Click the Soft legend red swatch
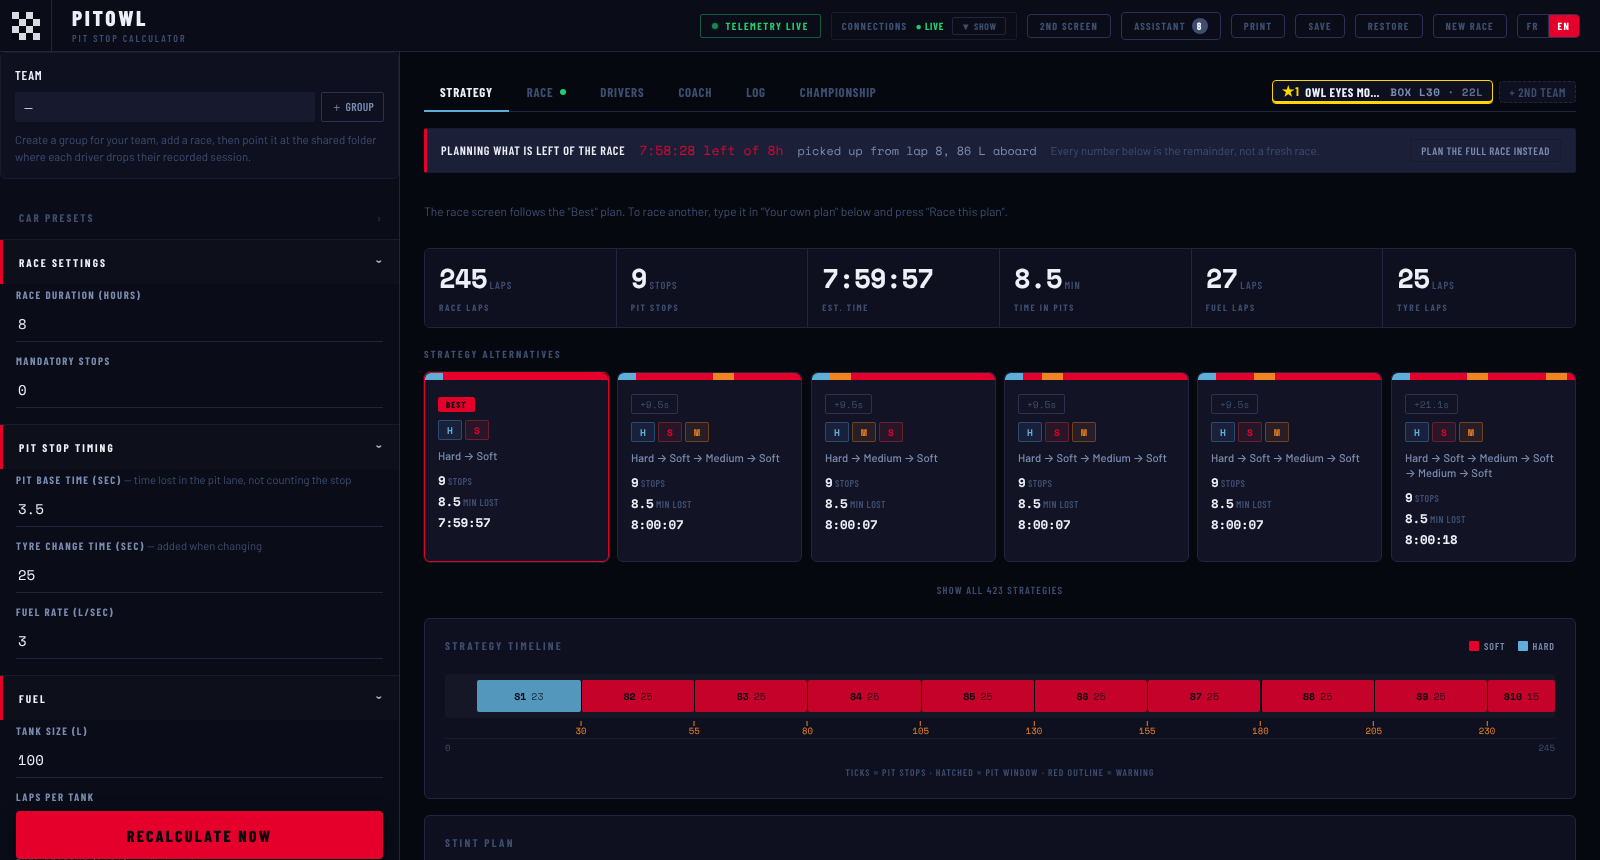The image size is (1600, 860). pyautogui.click(x=1473, y=646)
